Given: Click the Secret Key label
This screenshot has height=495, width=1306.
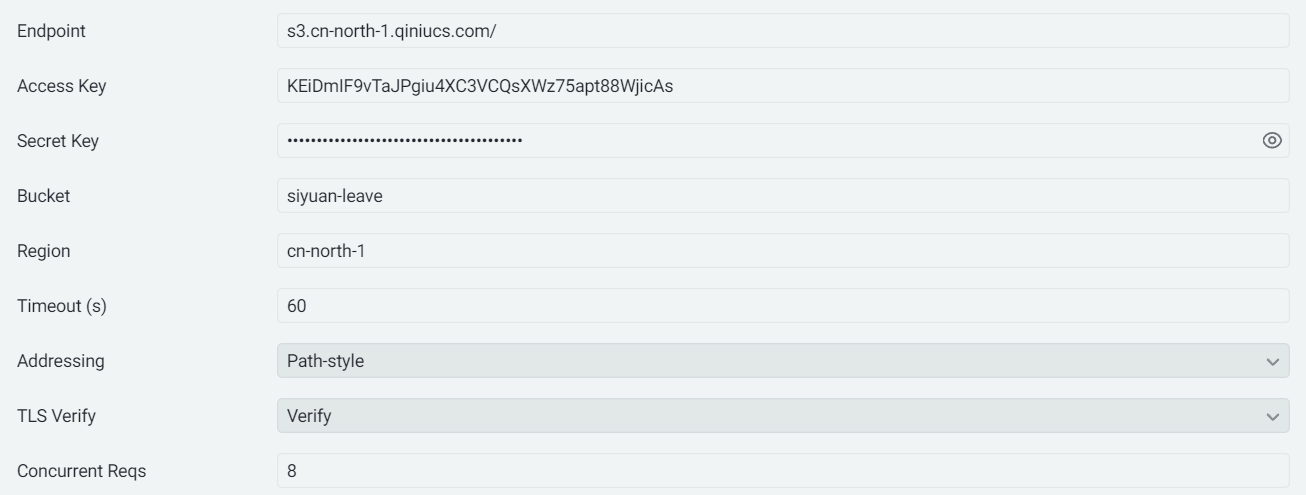Looking at the screenshot, I should (58, 141).
